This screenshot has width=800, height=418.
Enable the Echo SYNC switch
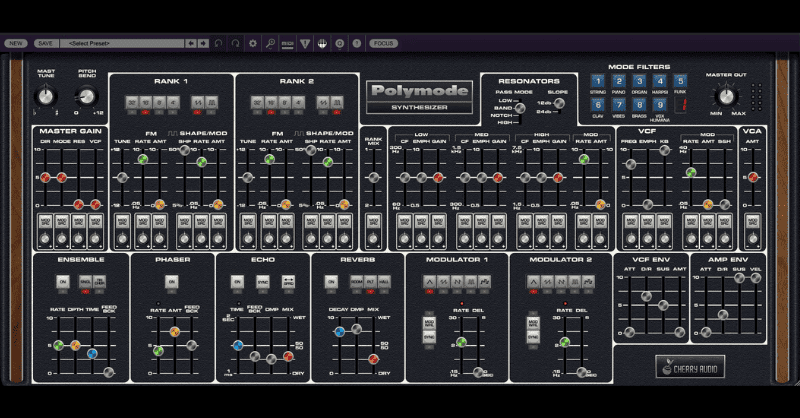click(263, 282)
